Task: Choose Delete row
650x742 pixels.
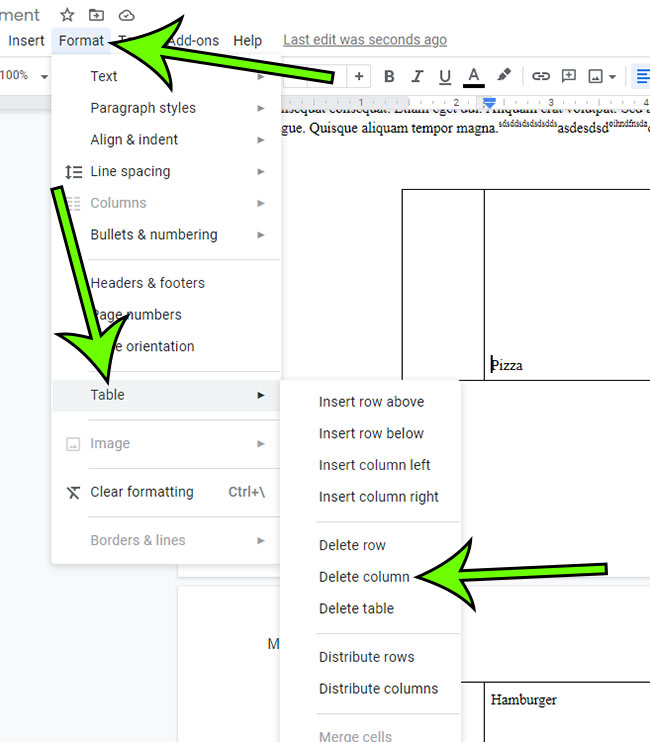Action: pyautogui.click(x=370, y=545)
